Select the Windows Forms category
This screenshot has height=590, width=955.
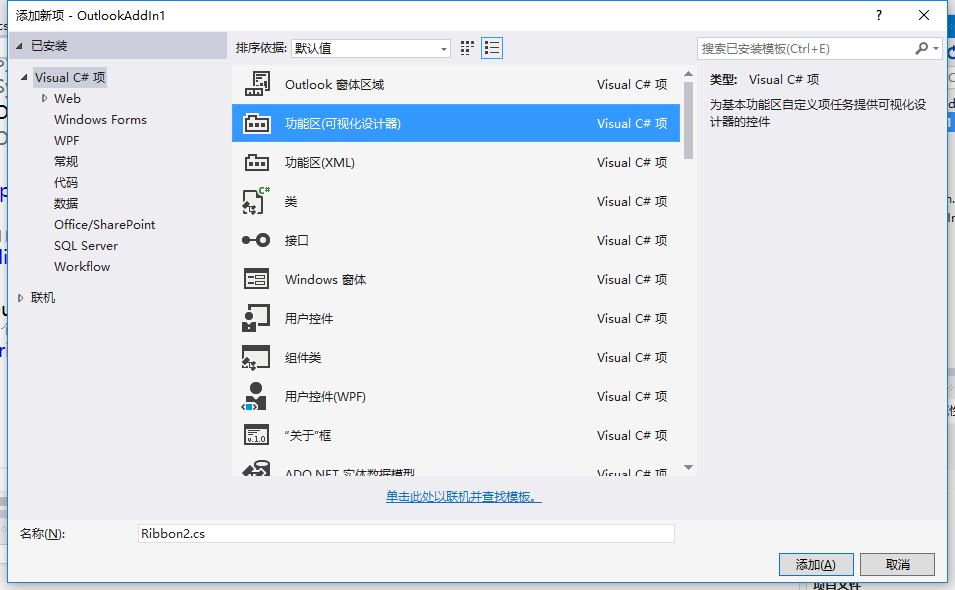pyautogui.click(x=100, y=119)
